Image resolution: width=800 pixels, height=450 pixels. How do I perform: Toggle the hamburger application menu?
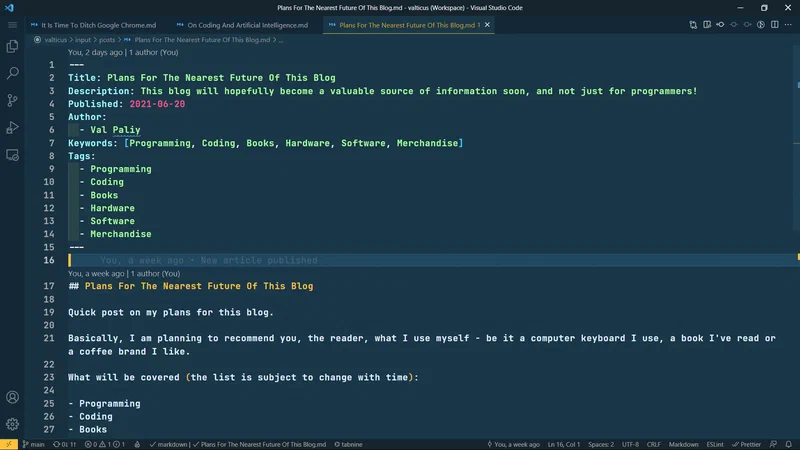pos(13,24)
